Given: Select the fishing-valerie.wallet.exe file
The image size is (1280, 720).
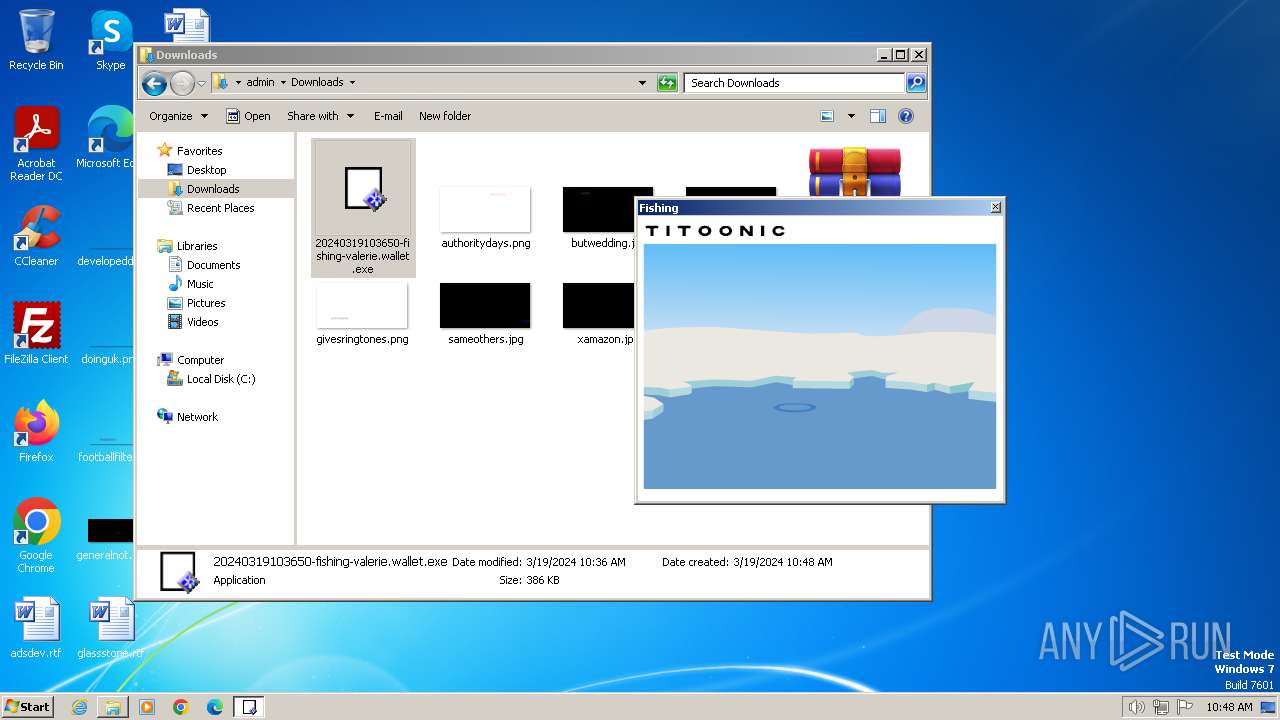Looking at the screenshot, I should [x=363, y=208].
